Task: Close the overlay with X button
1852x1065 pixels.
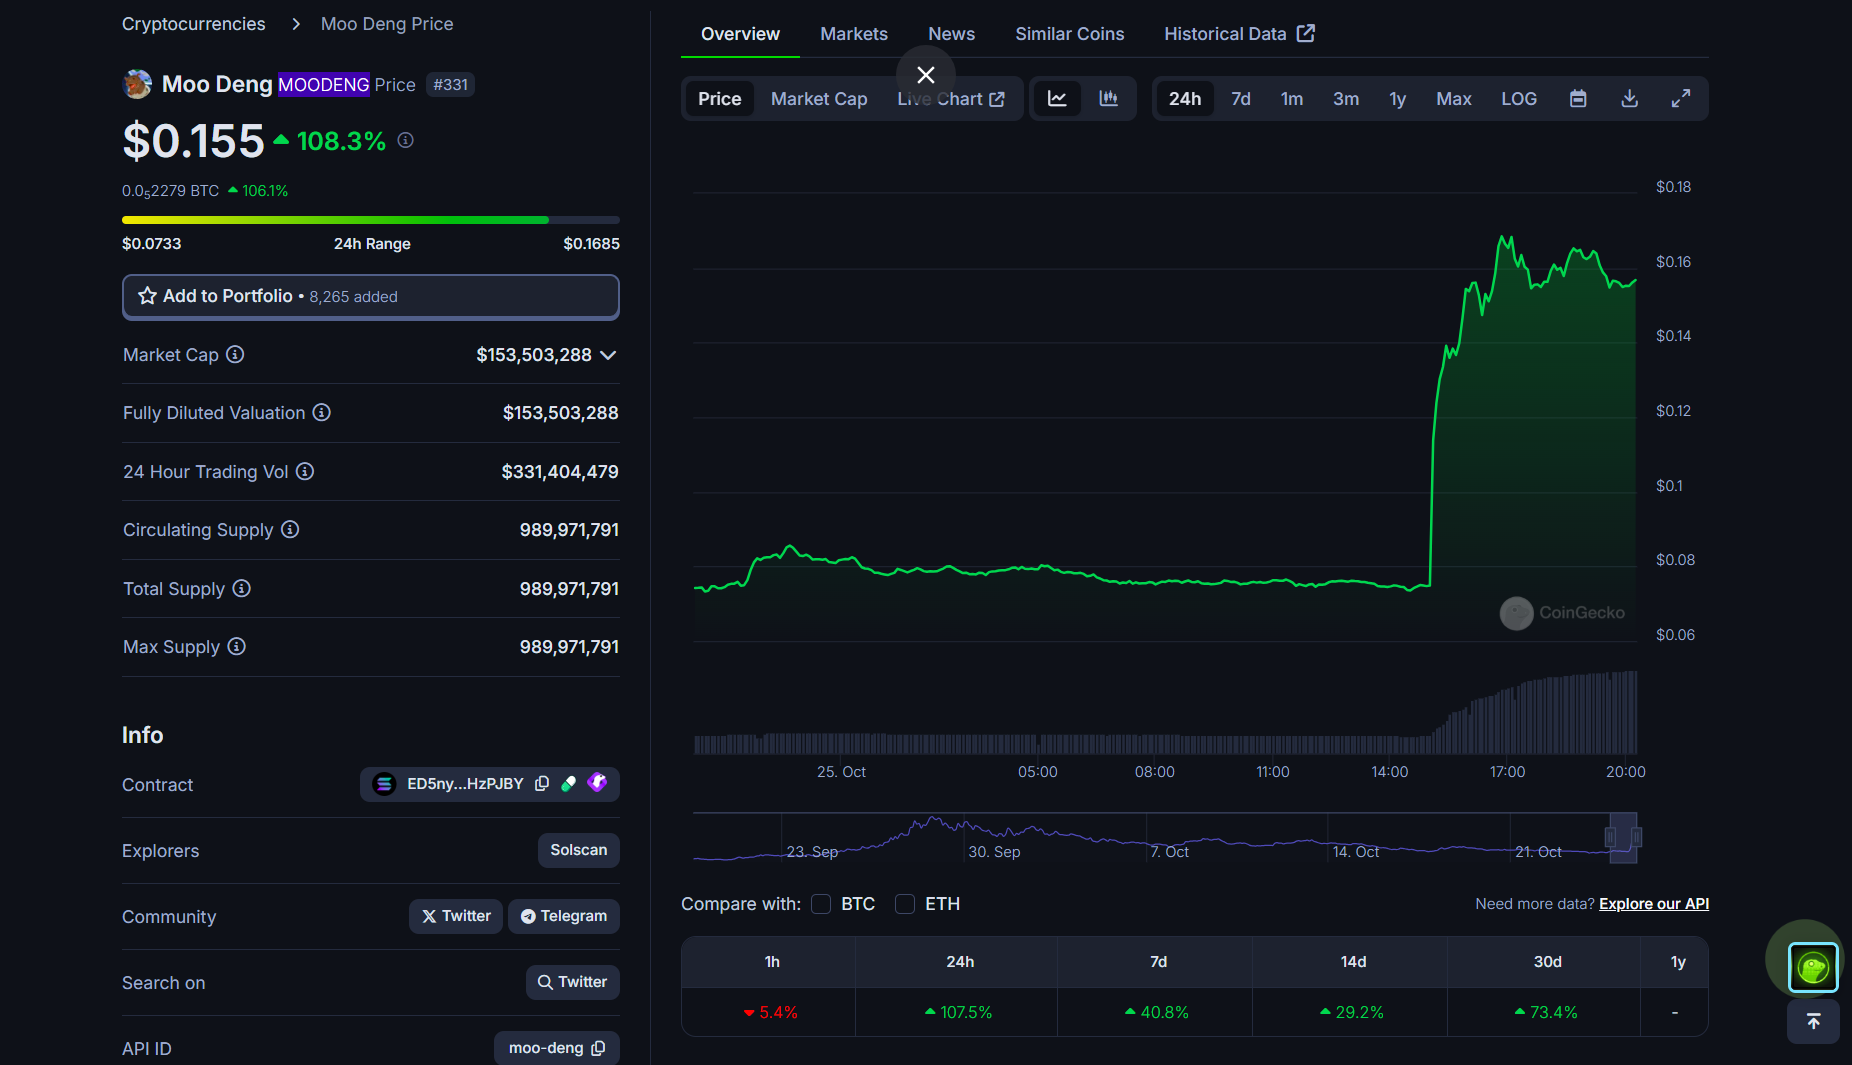Action: tap(926, 75)
